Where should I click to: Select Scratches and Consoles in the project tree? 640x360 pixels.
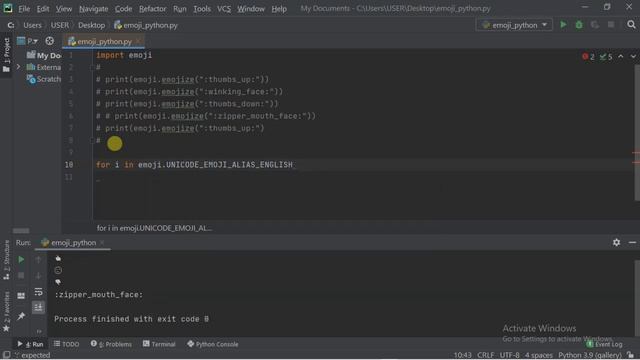44,79
